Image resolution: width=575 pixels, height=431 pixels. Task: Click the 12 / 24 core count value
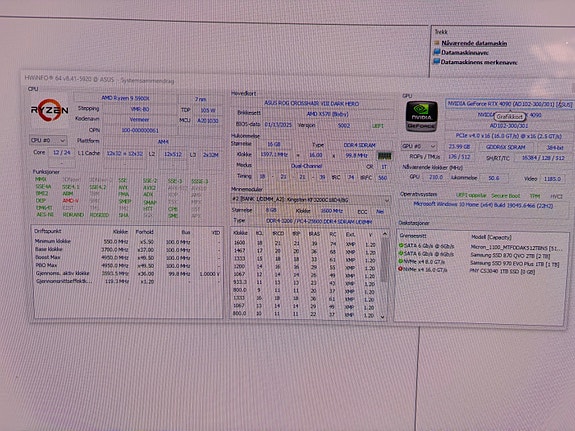tap(62, 152)
